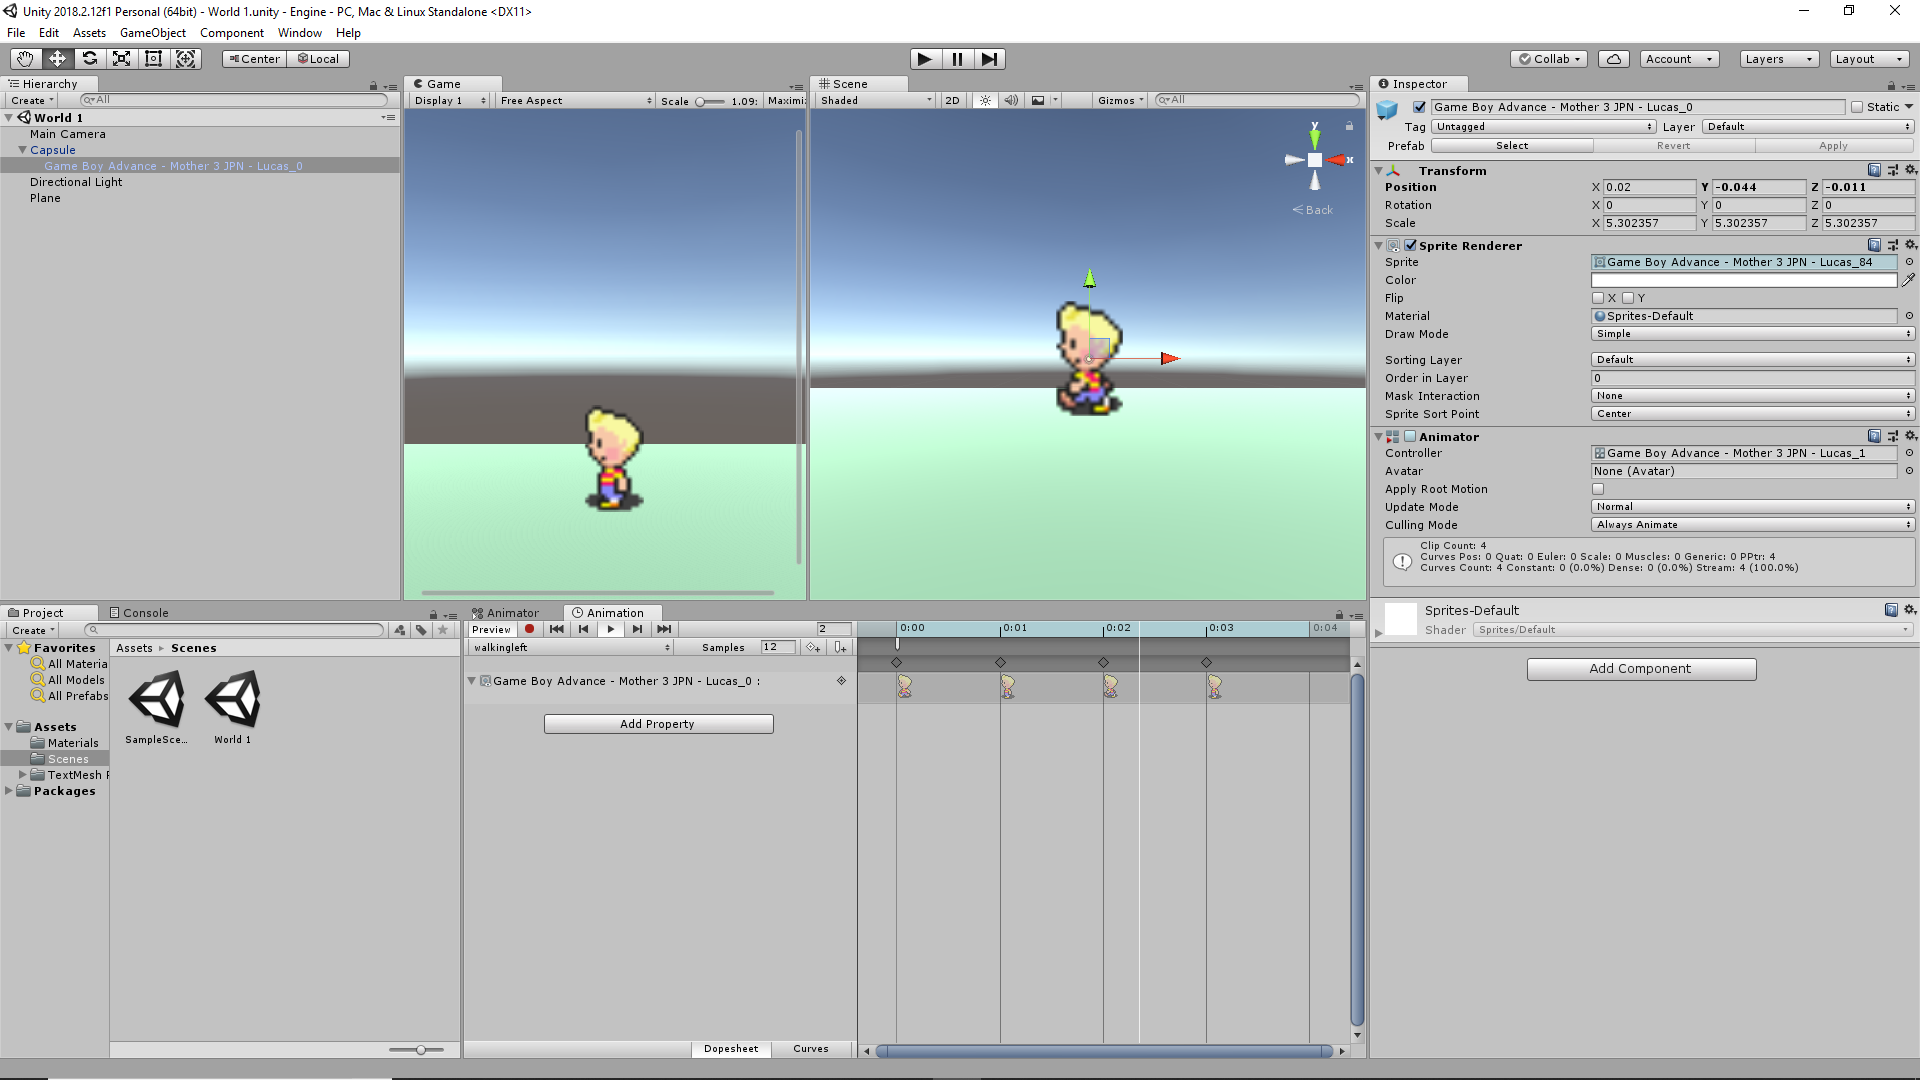The image size is (1920, 1080).
Task: Click the Play button in top toolbar
Action: point(924,59)
